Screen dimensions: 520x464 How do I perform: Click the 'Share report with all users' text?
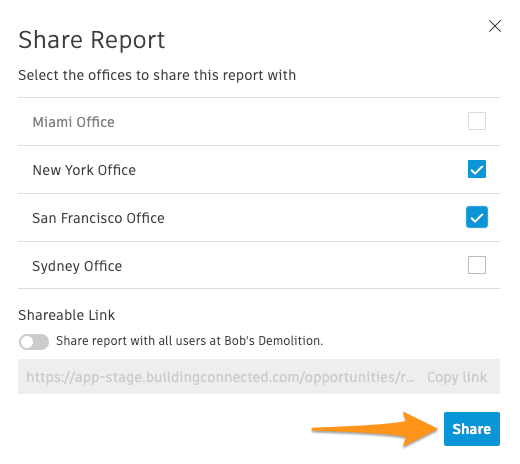click(x=190, y=341)
